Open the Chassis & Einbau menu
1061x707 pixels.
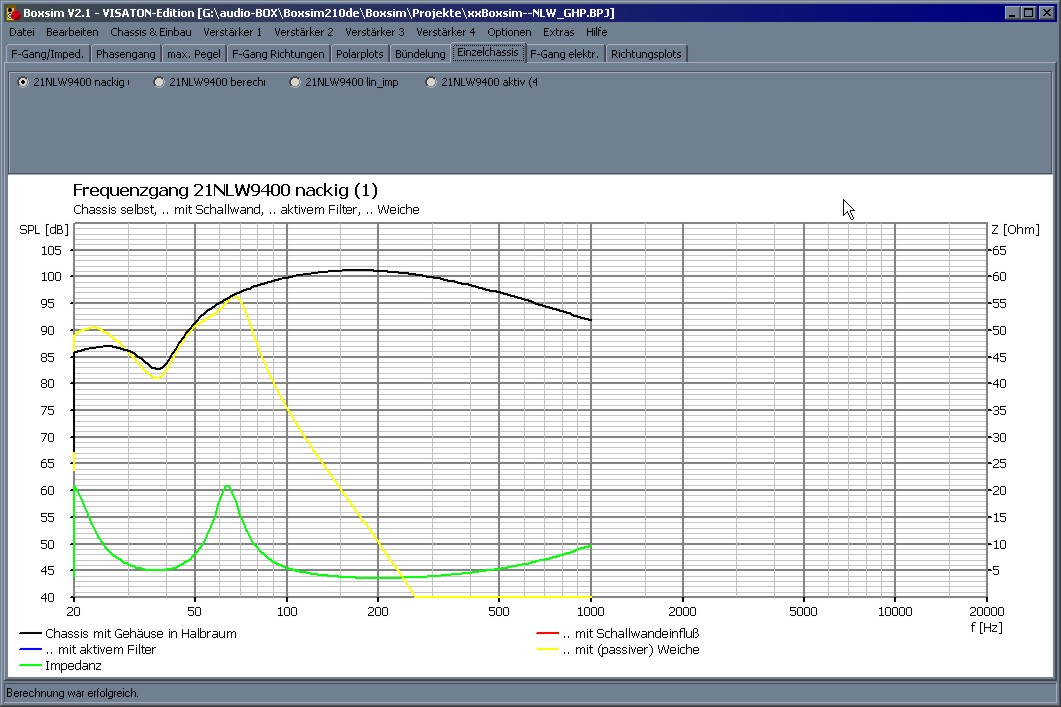(151, 32)
